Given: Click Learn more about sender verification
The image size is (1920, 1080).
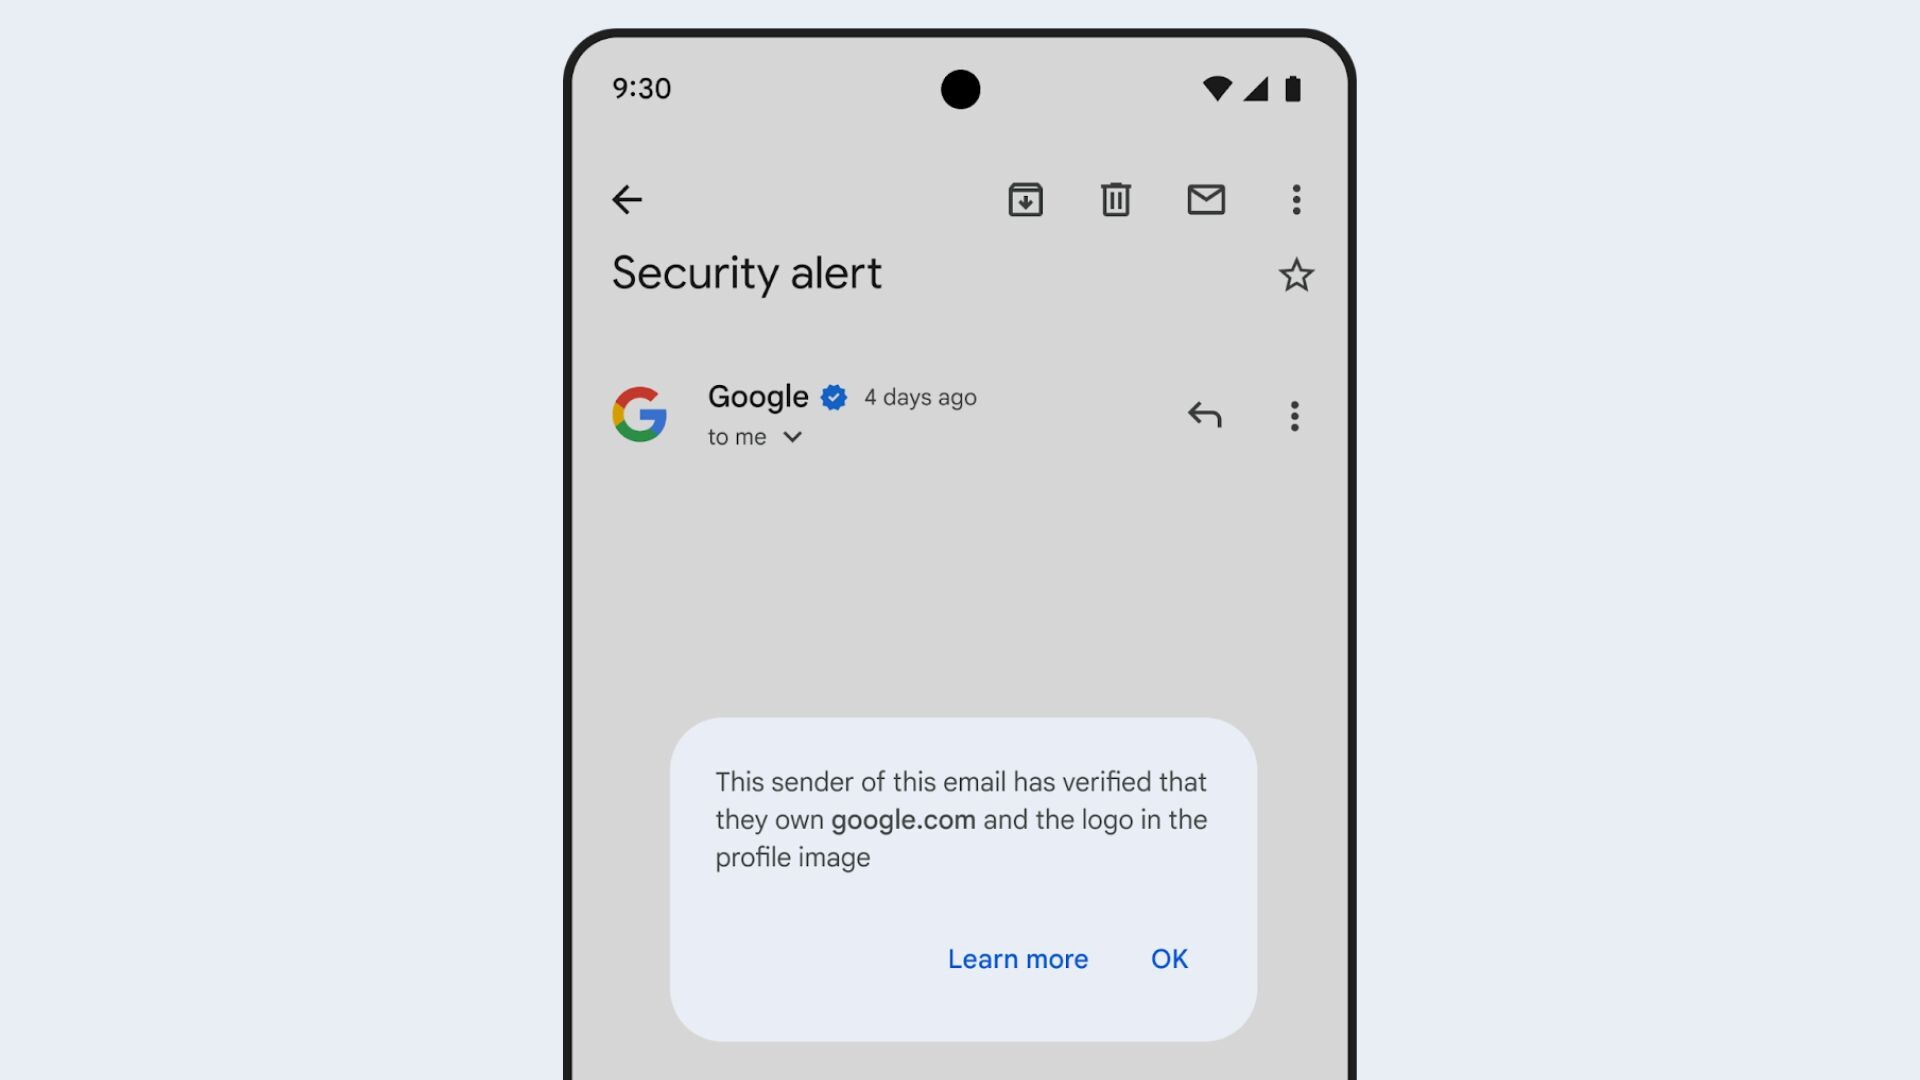Looking at the screenshot, I should point(1018,957).
